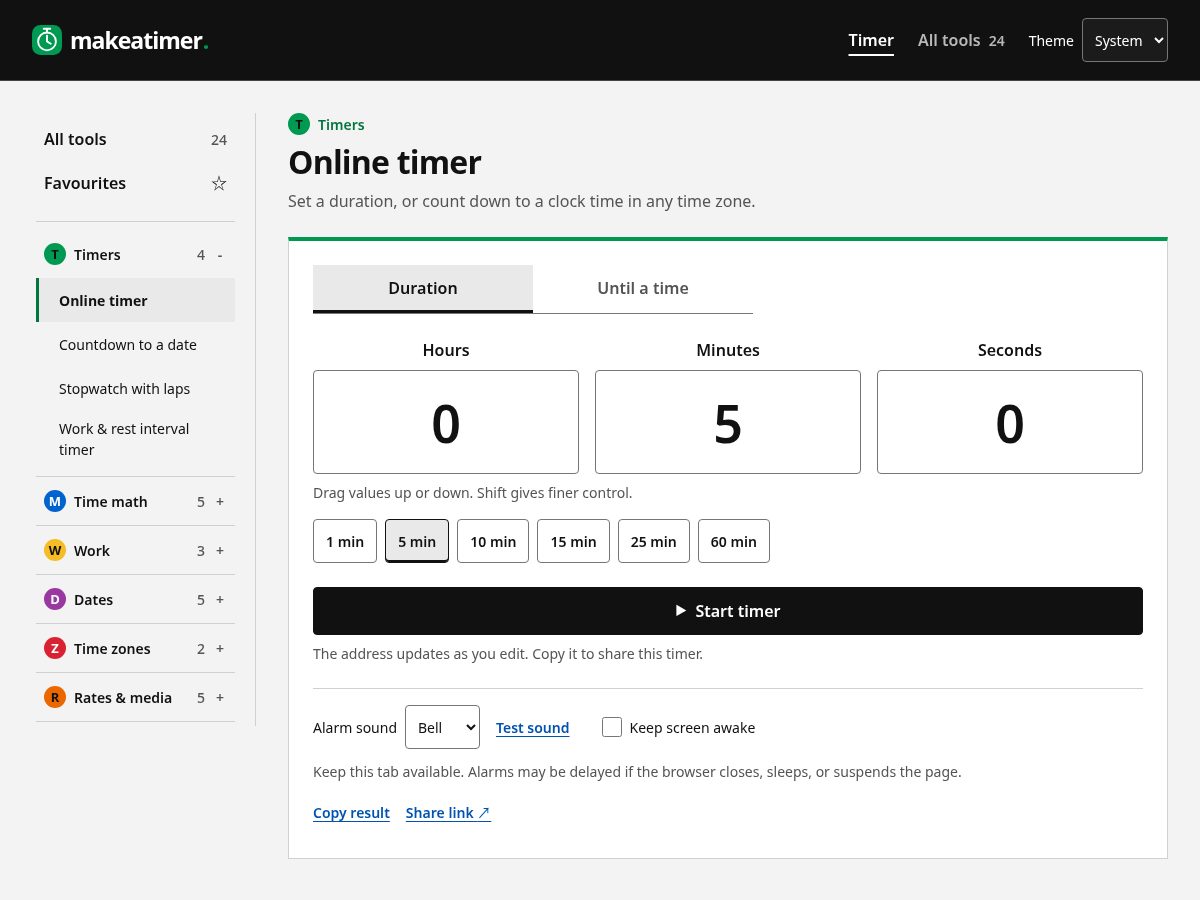Click the Copy result link

[x=351, y=813]
